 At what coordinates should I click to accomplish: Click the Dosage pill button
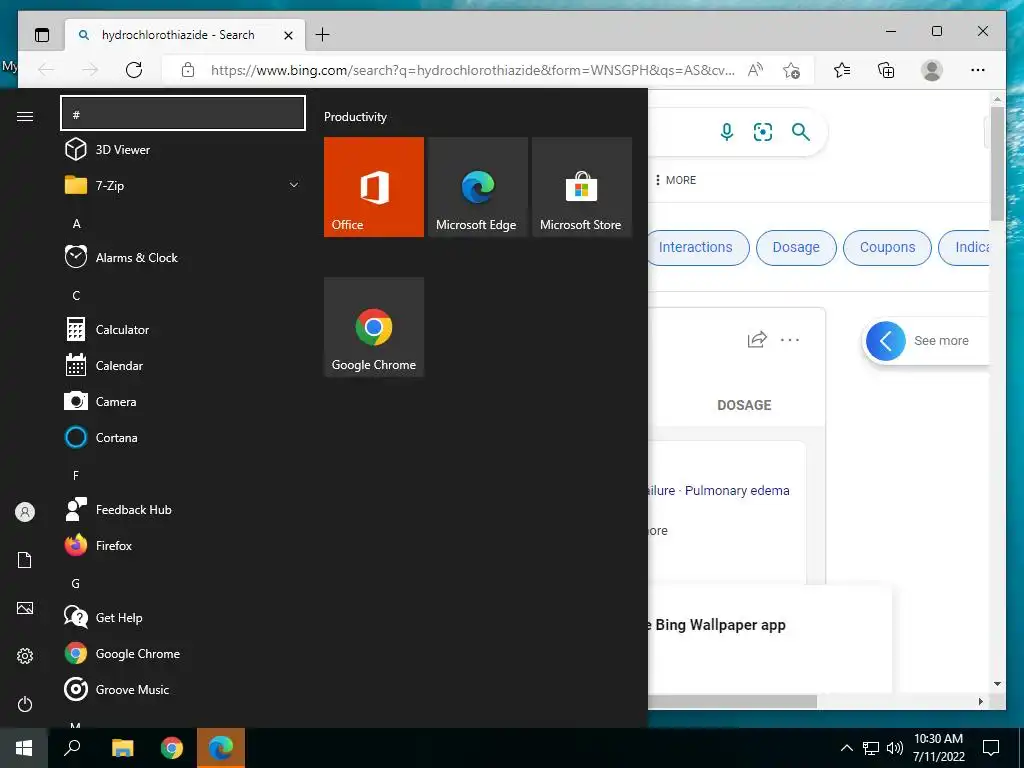[796, 248]
